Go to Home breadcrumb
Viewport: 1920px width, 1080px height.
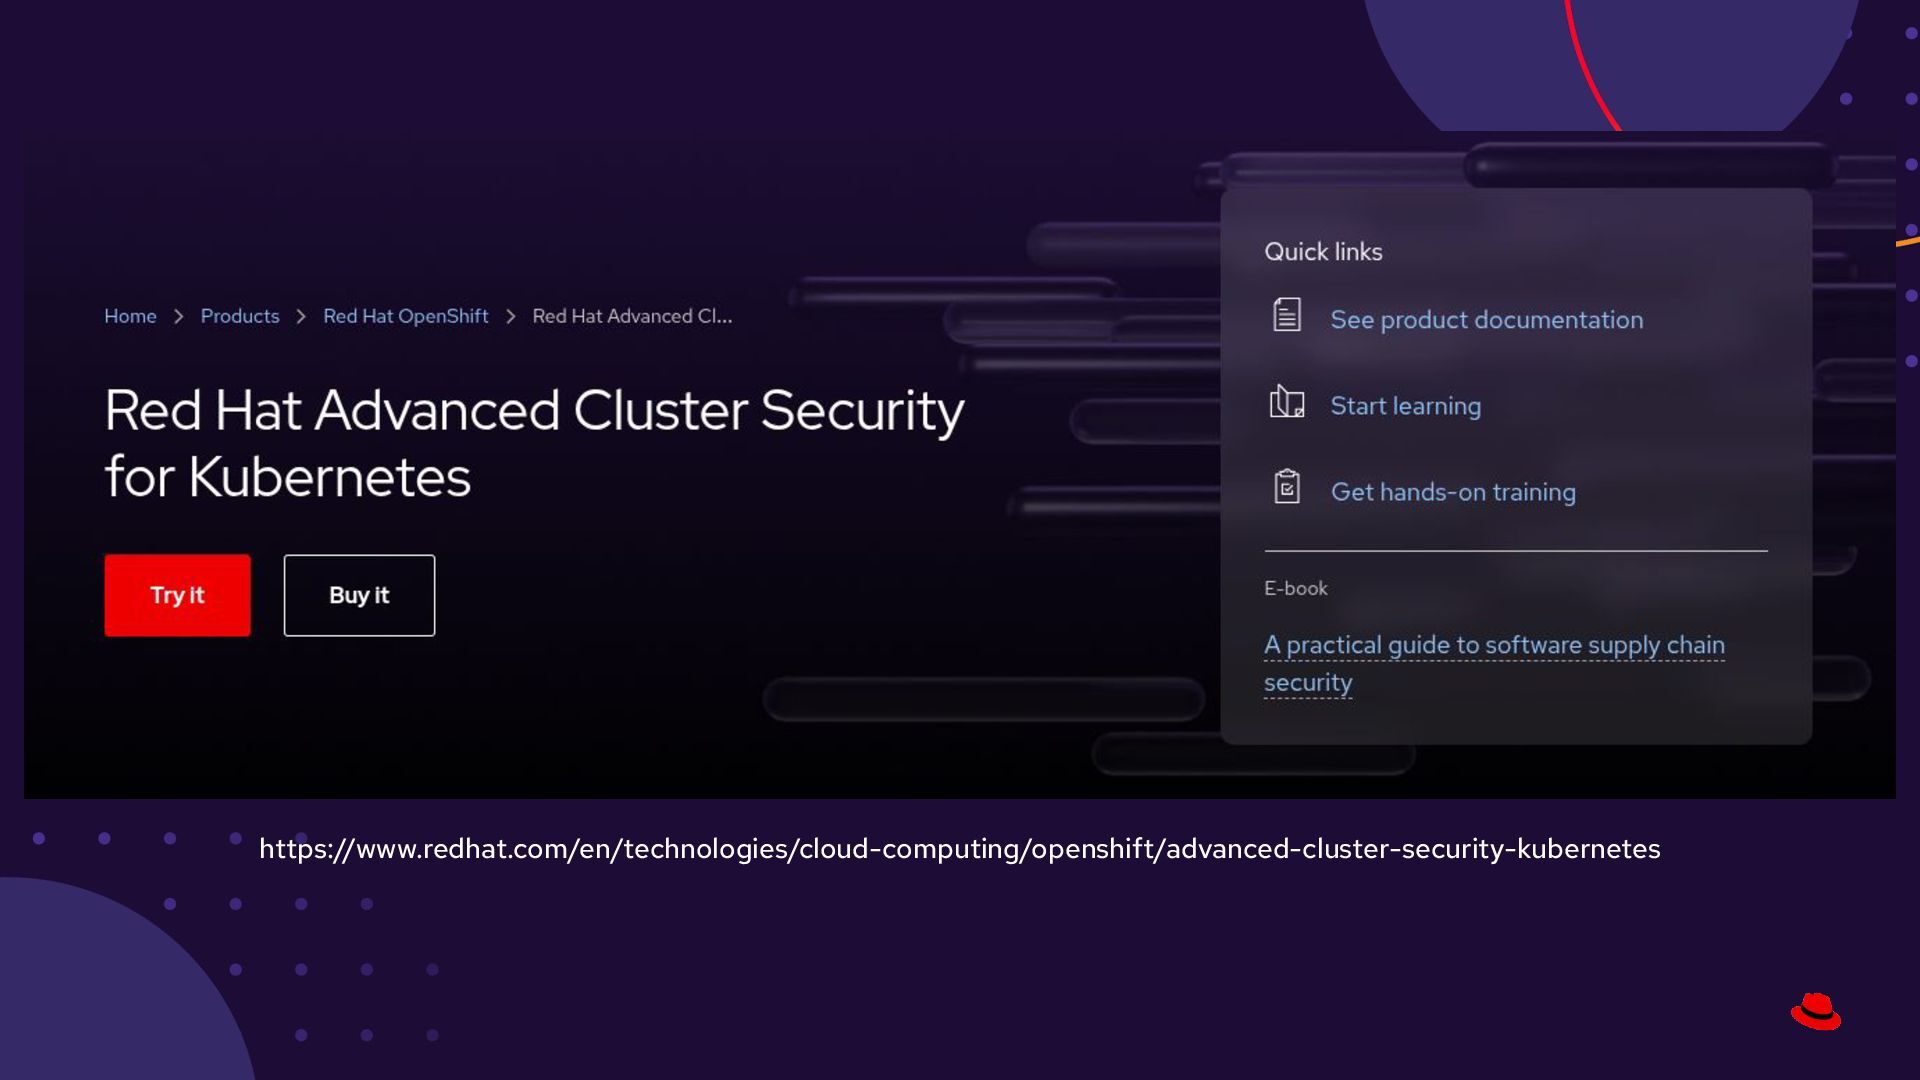130,316
